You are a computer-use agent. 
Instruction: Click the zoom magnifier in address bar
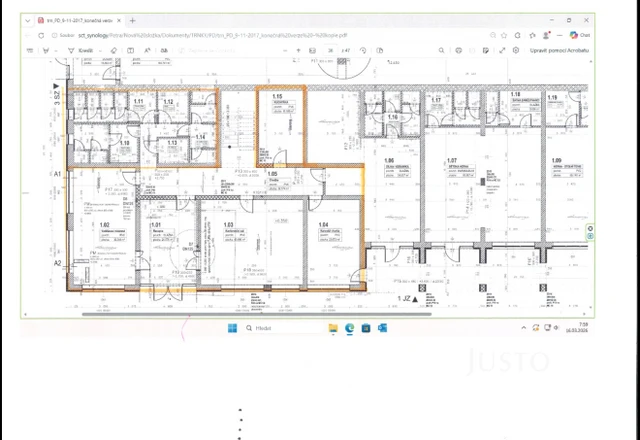493,36
